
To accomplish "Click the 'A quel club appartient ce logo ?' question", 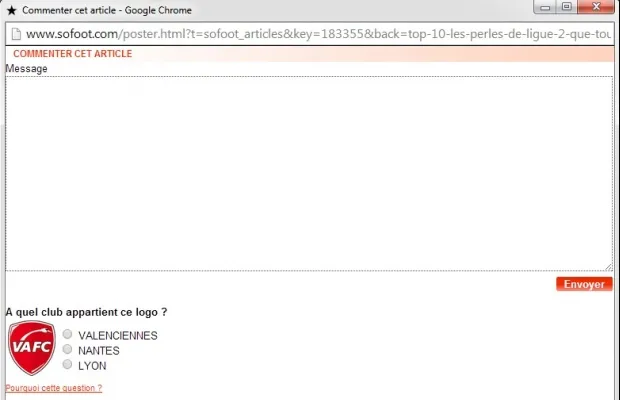I will pos(86,312).
